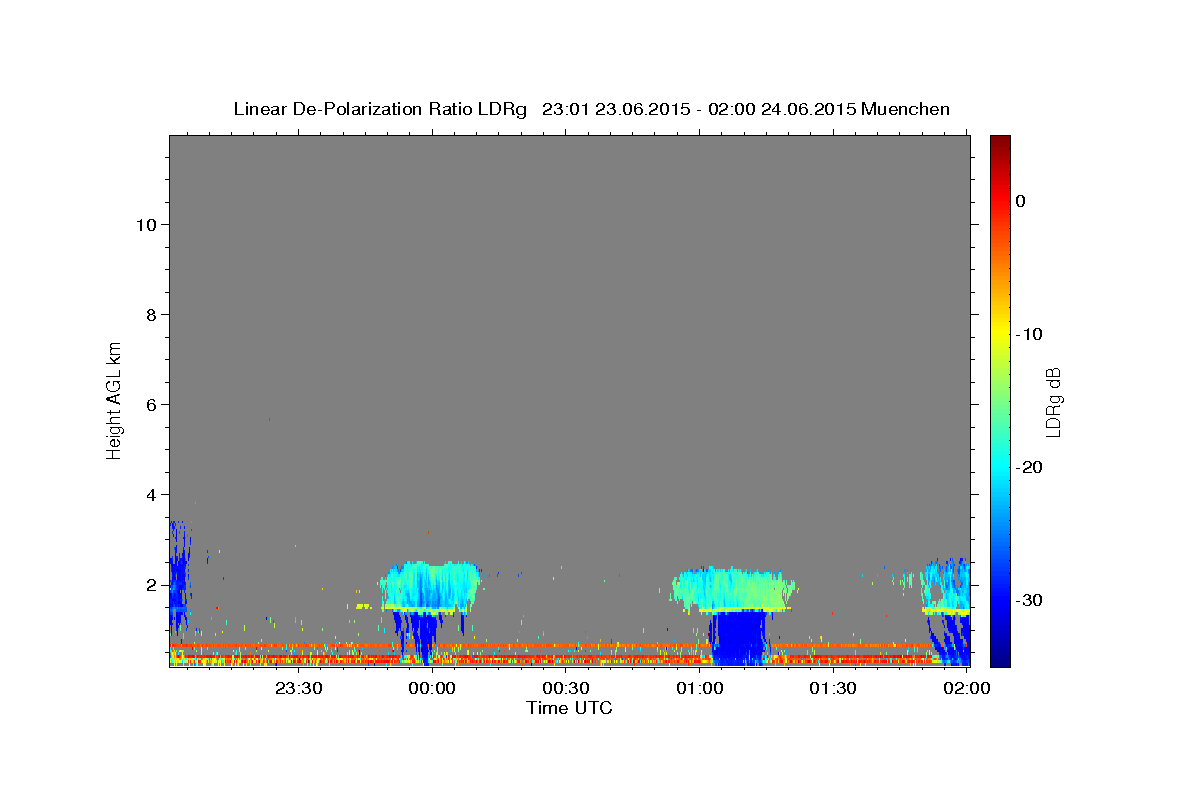The image size is (1200, 800).
Task: Click the dark blue bottom of colorbar
Action: pos(1000,655)
